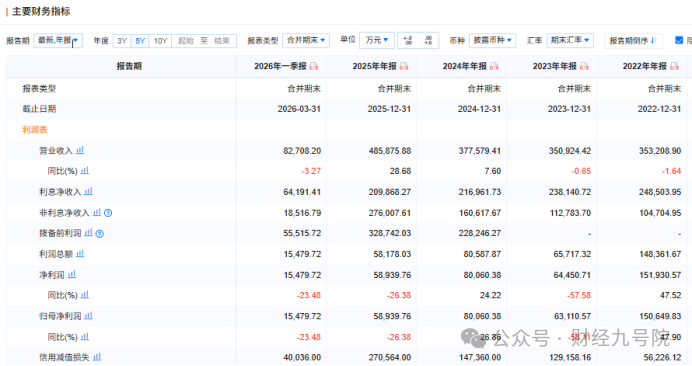Show chart for 非利息净收入
Screen dimensions: 692x366
pos(97,212)
